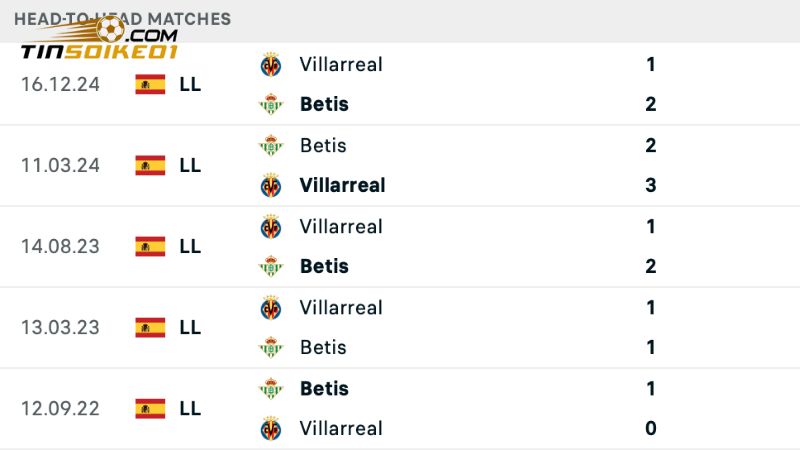Click Spain flag beside 16.12.24 match
Image resolution: width=800 pixels, height=450 pixels.
(x=150, y=84)
